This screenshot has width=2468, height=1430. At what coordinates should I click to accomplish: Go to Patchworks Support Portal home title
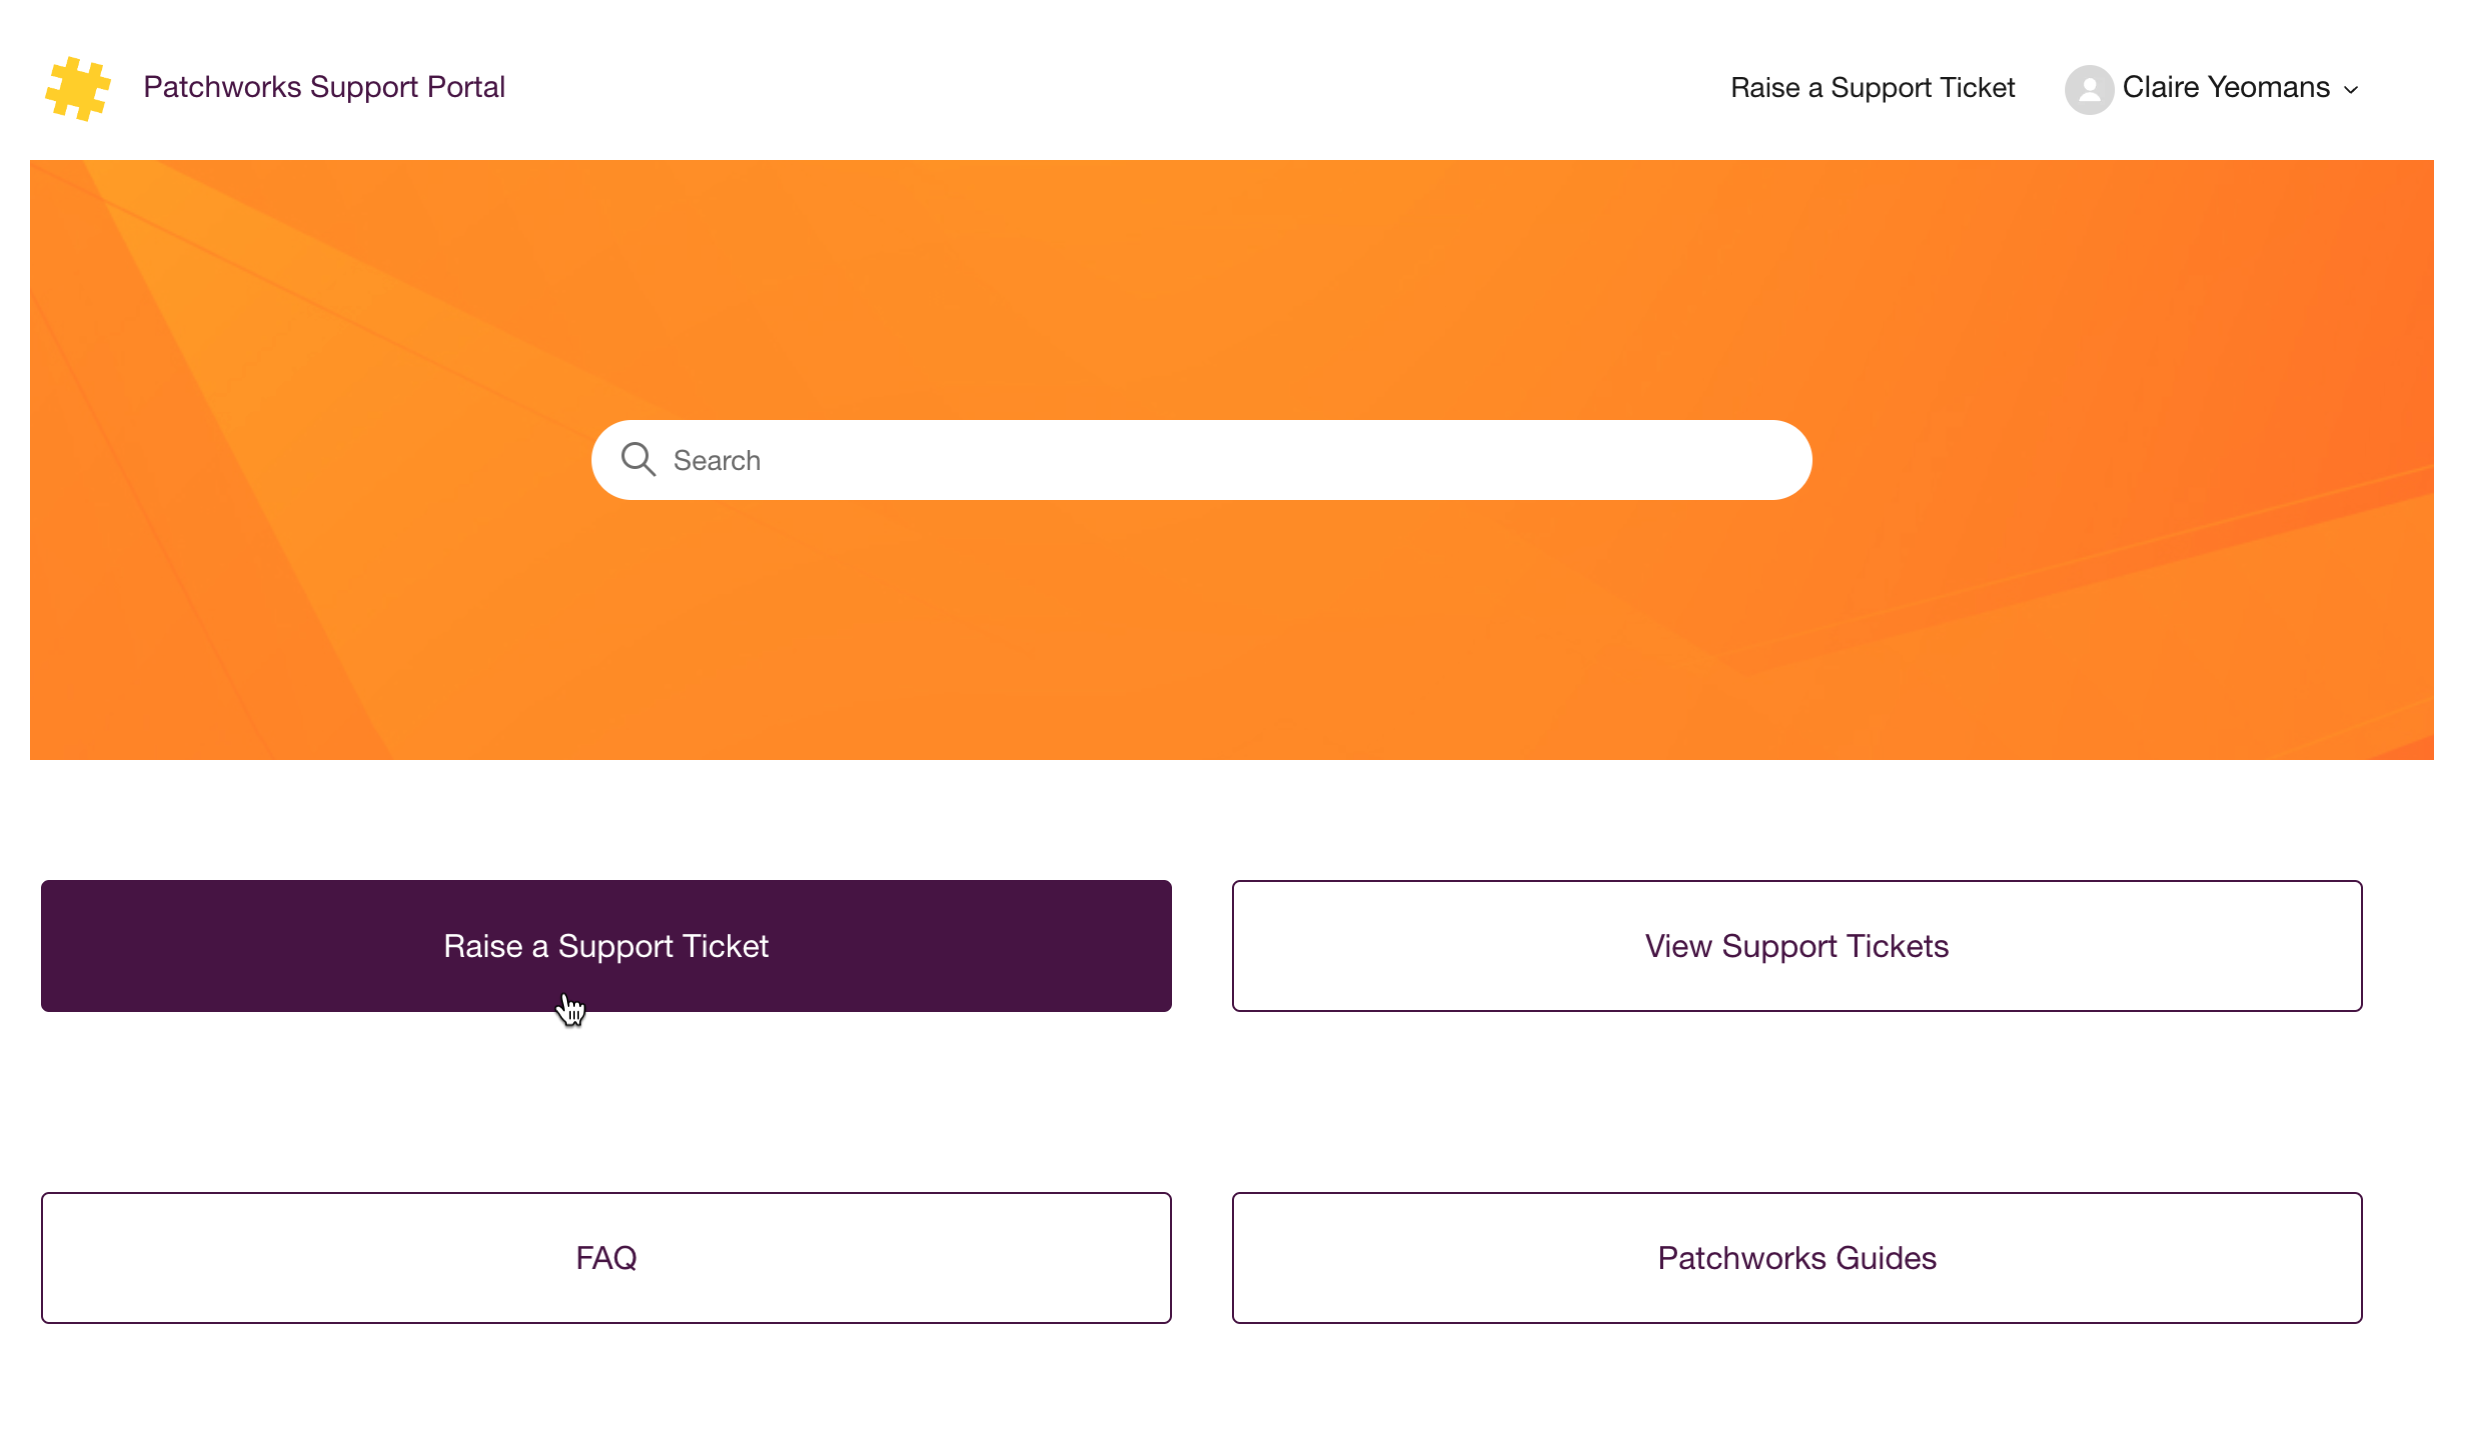[324, 87]
